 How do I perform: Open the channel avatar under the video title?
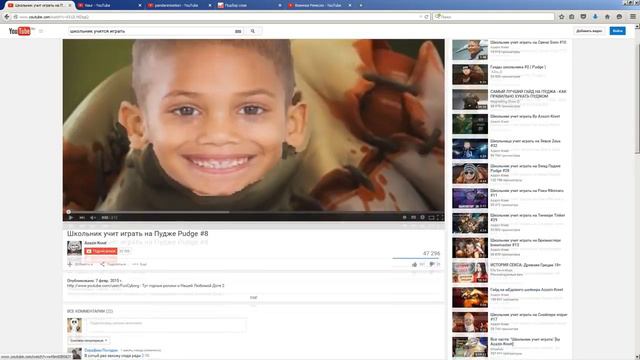[74, 248]
